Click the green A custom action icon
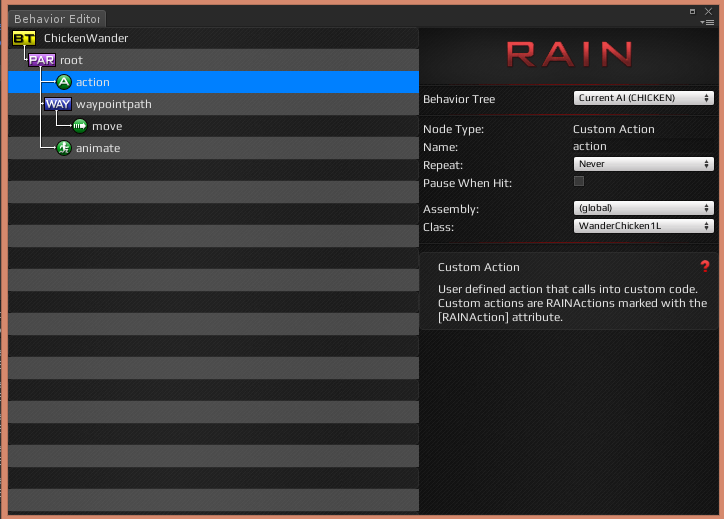The image size is (724, 519). tap(64, 82)
